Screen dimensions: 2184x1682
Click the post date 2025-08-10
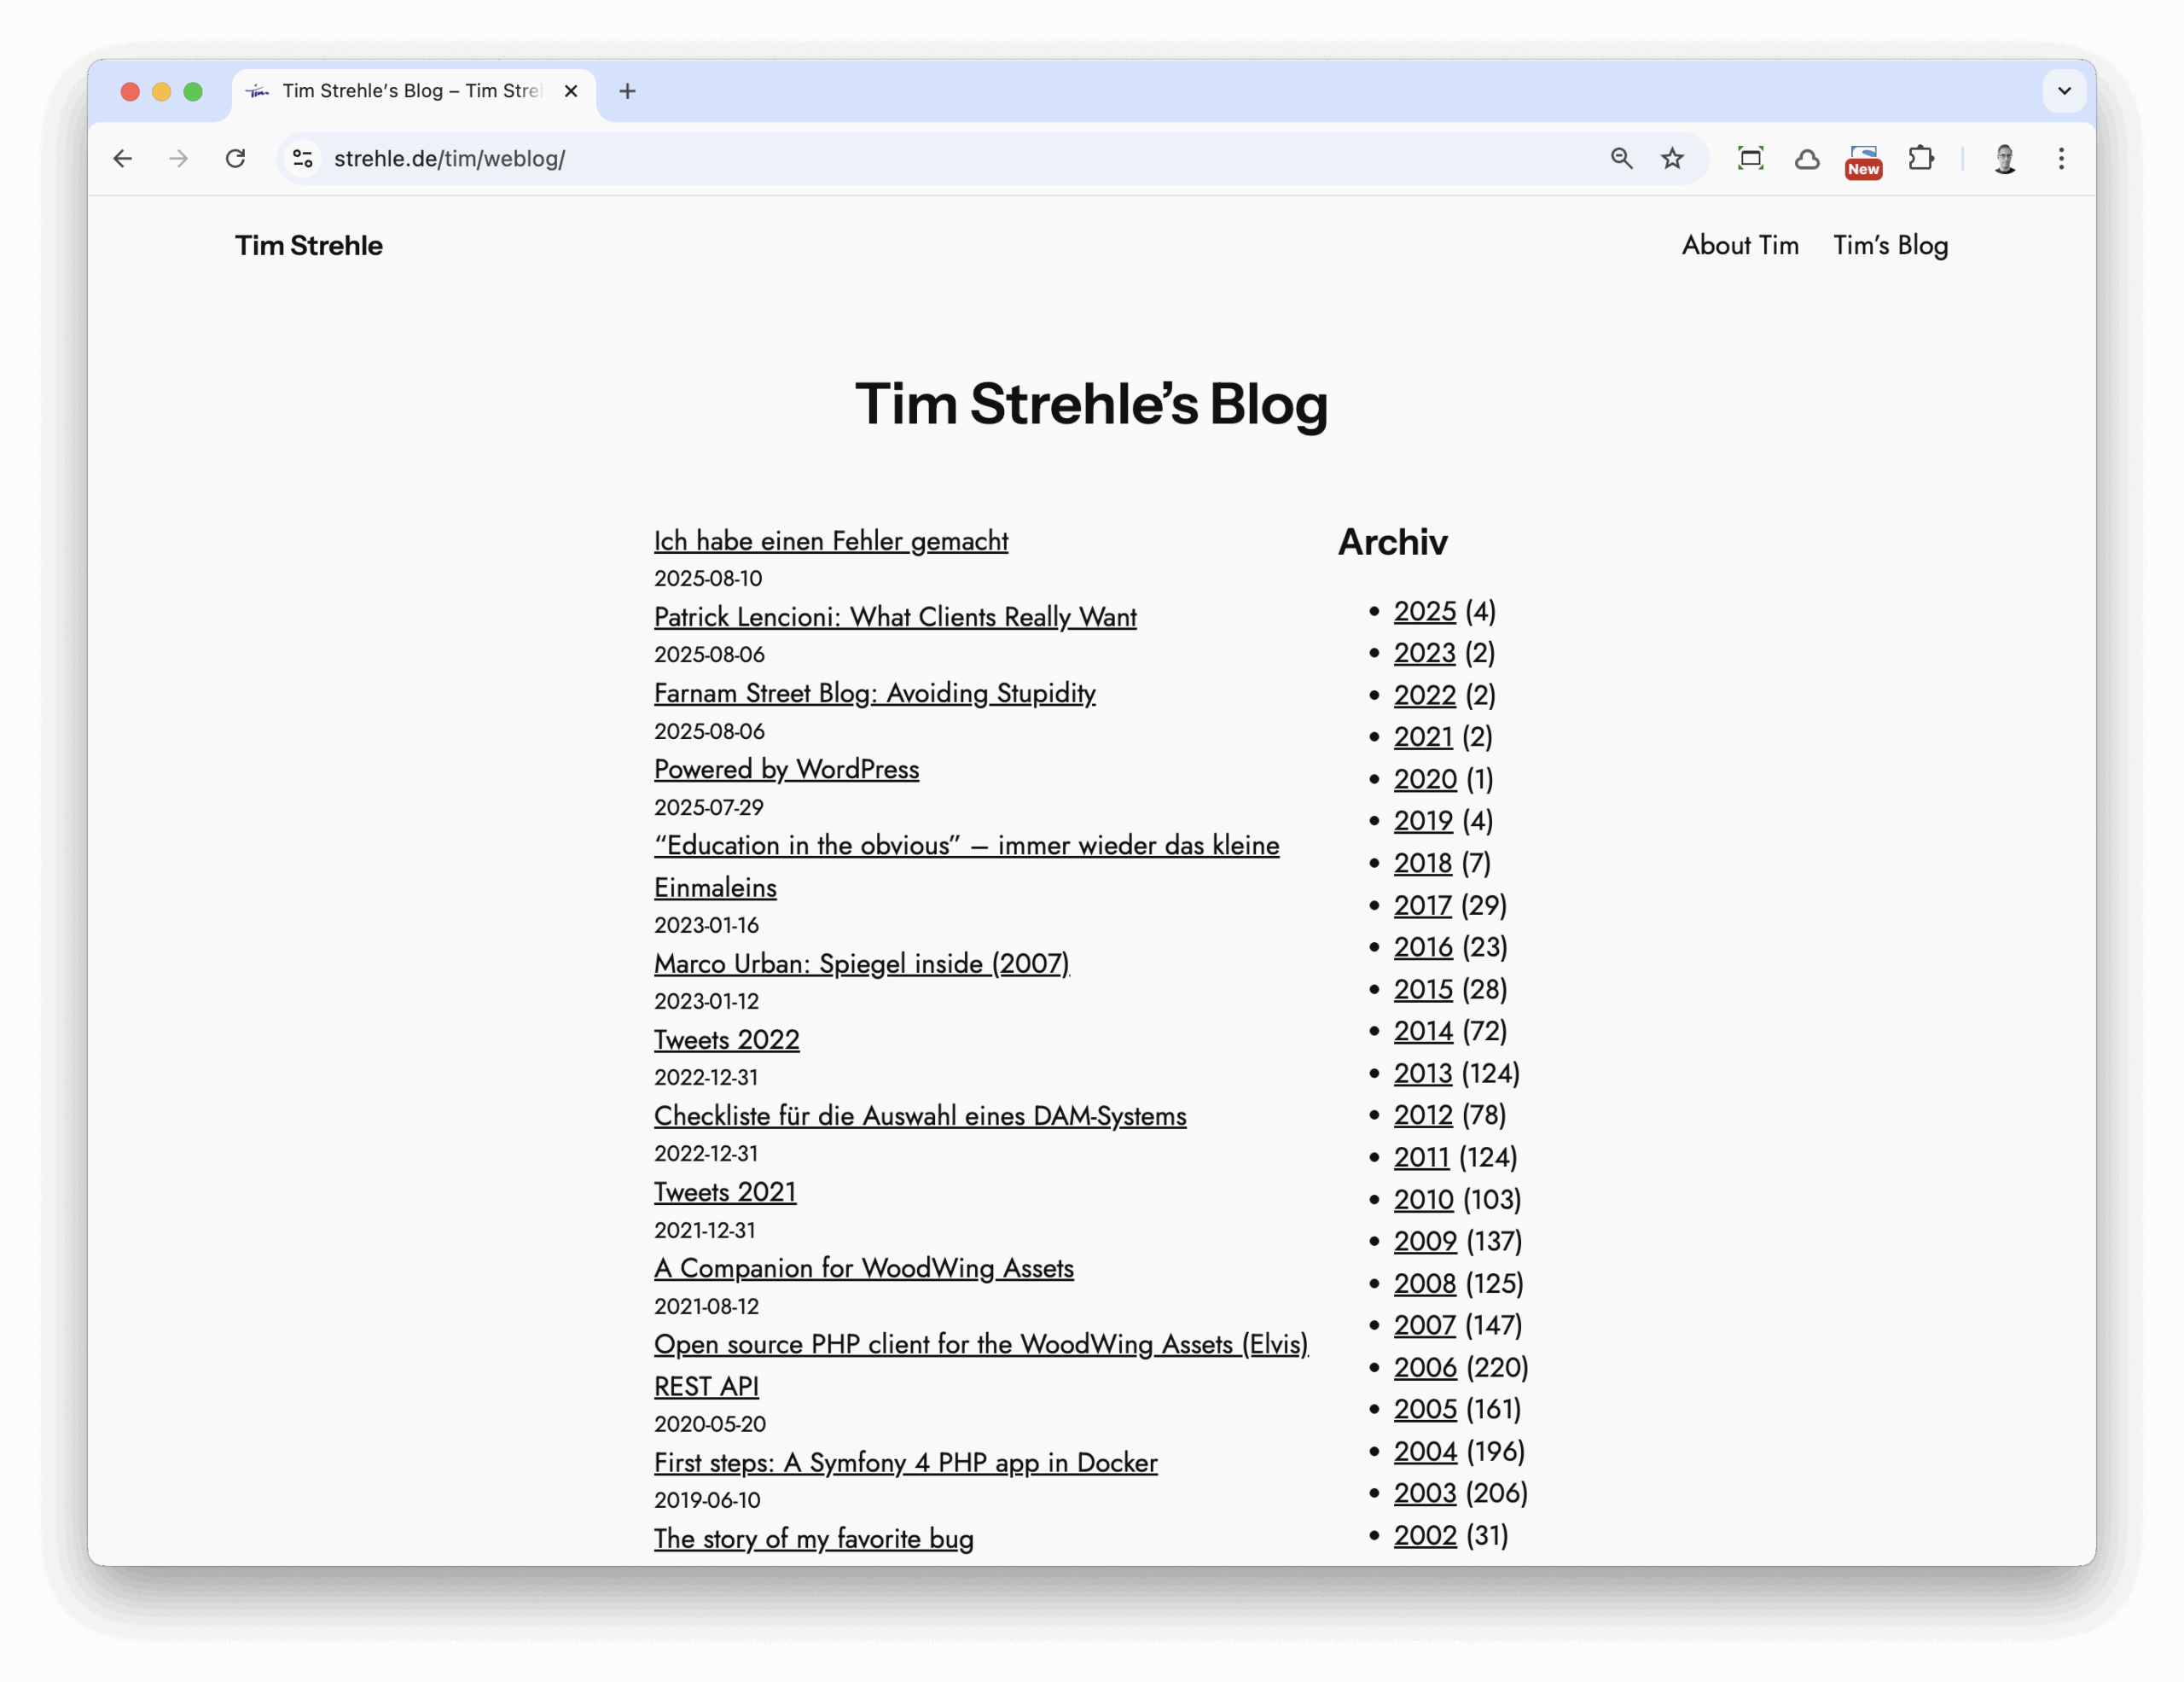click(708, 579)
